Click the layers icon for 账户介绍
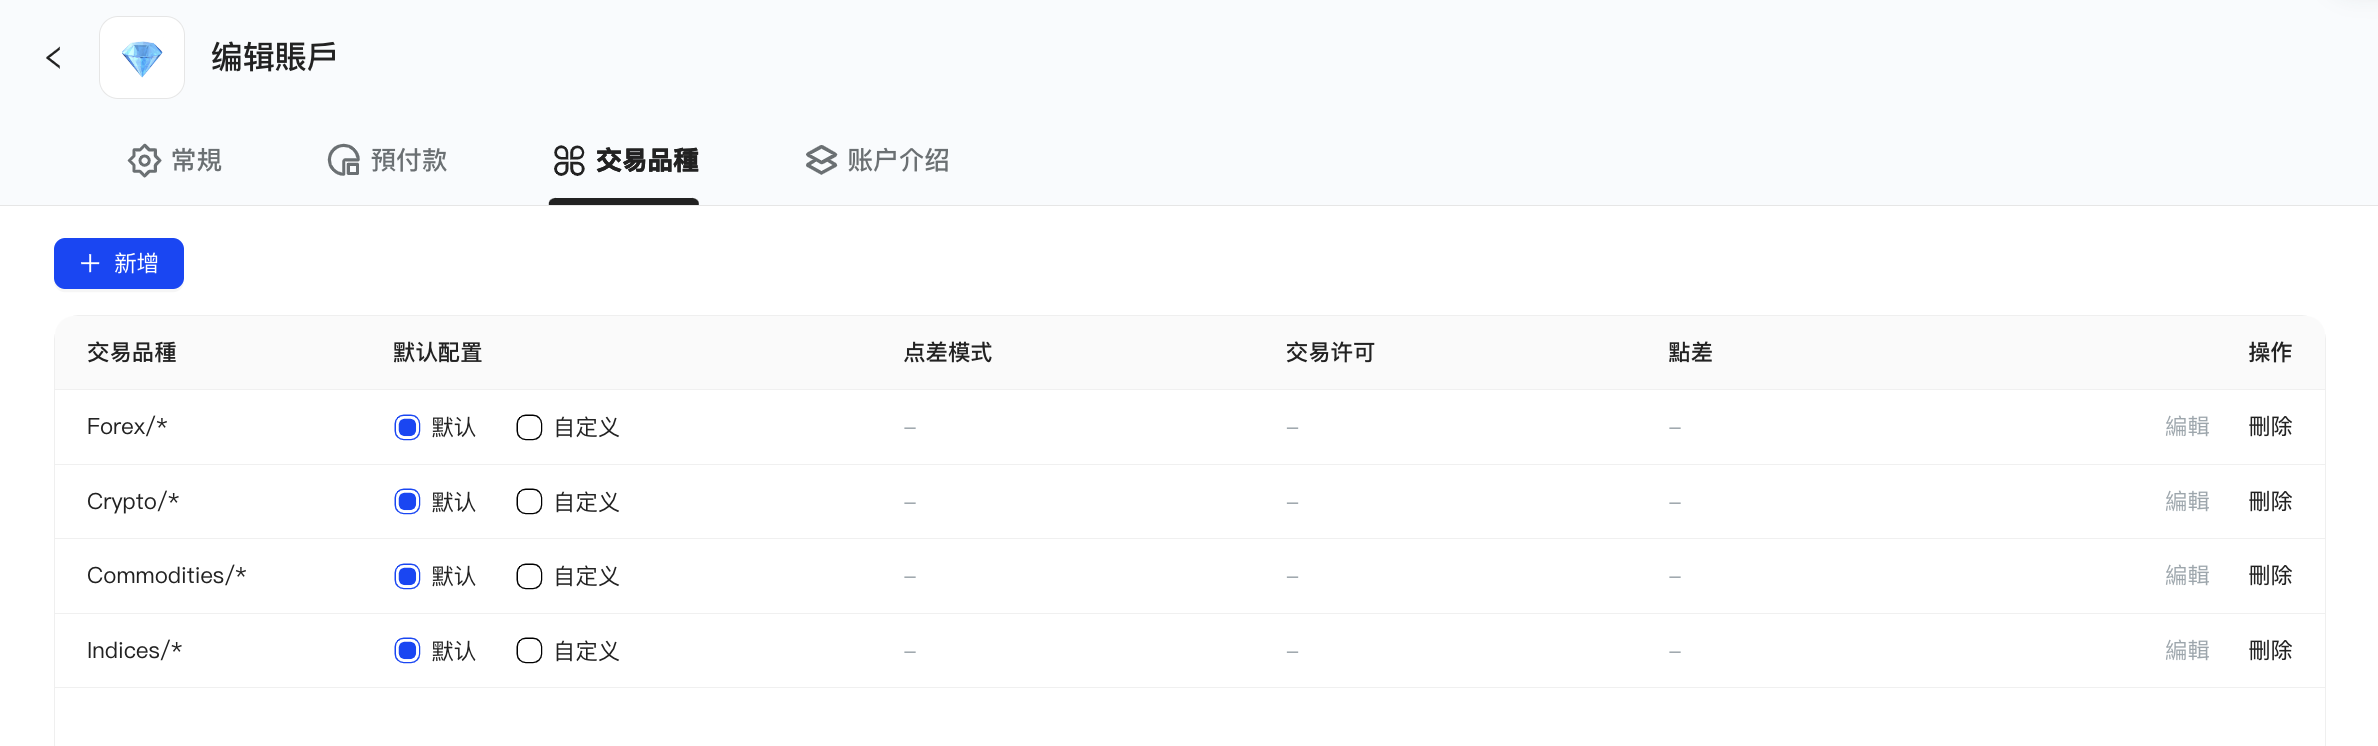The image size is (2378, 746). click(x=821, y=160)
